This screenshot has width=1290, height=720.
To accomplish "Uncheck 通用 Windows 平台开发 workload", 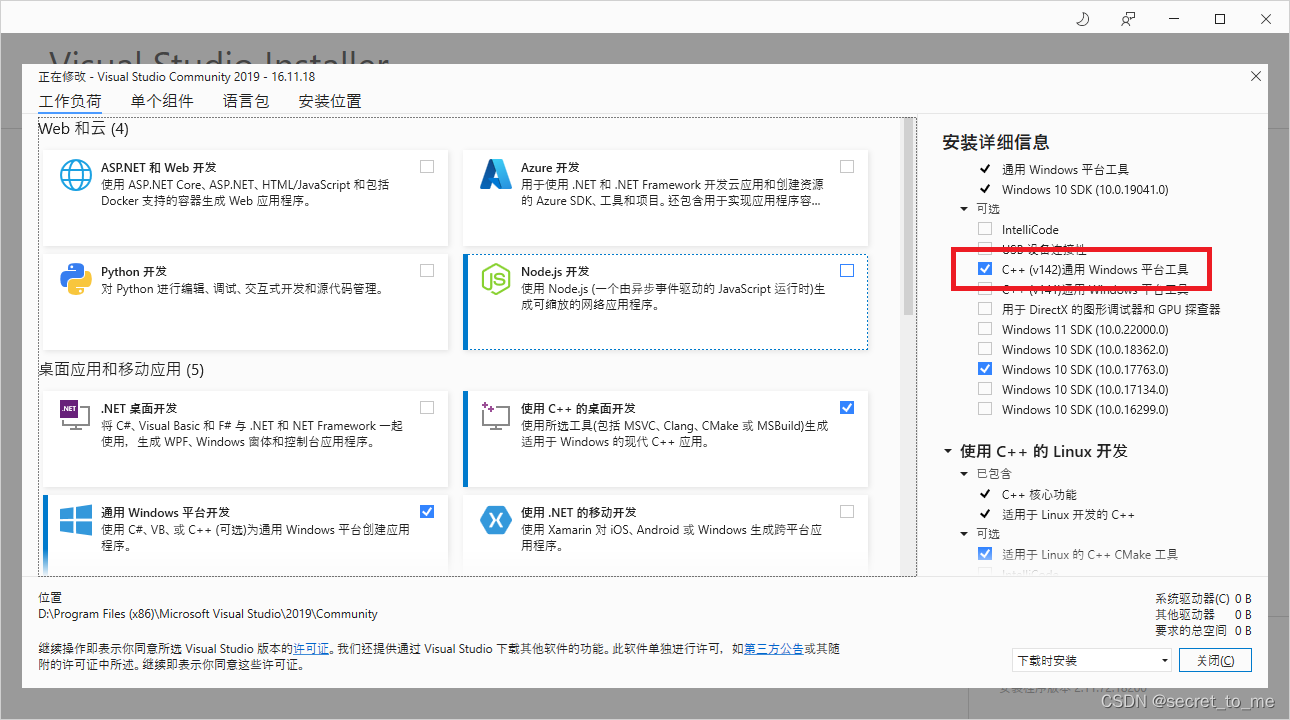I will [x=427, y=511].
